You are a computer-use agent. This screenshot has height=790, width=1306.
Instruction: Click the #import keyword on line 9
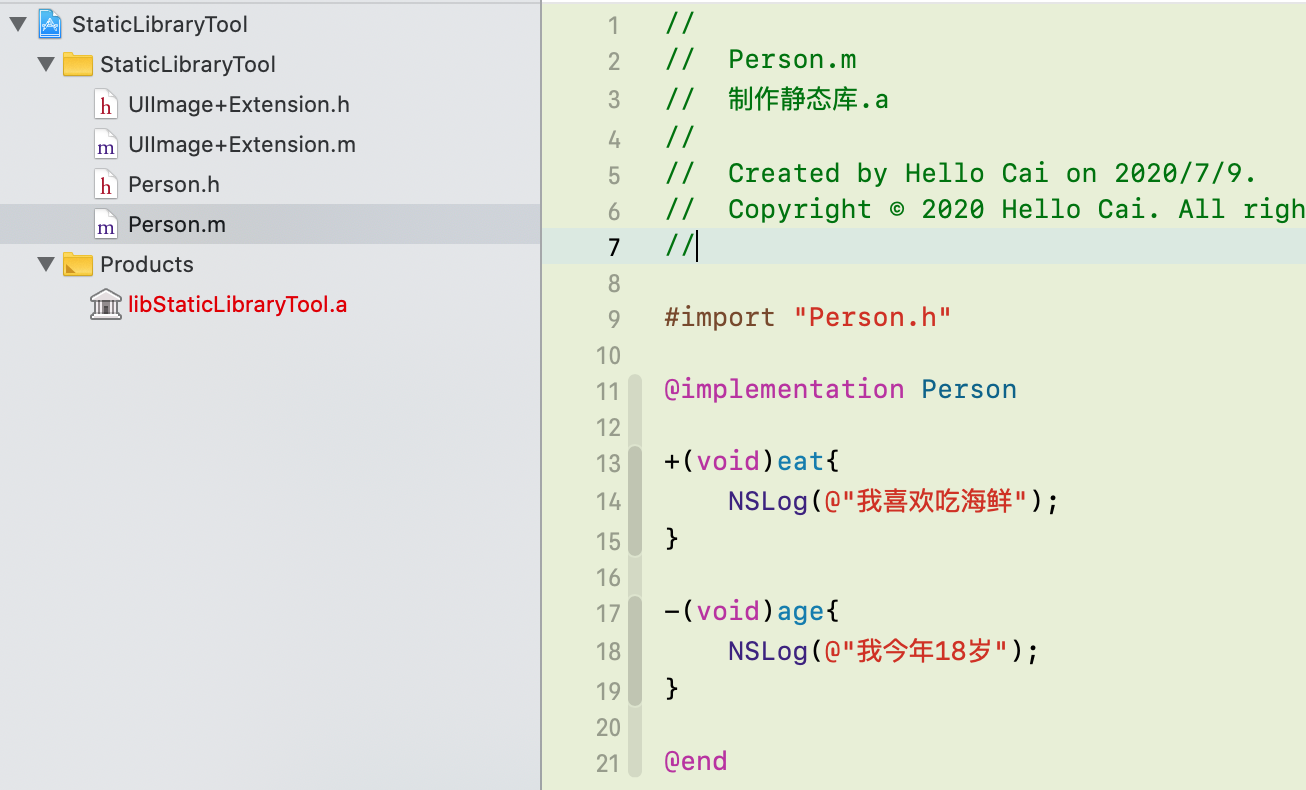[720, 318]
